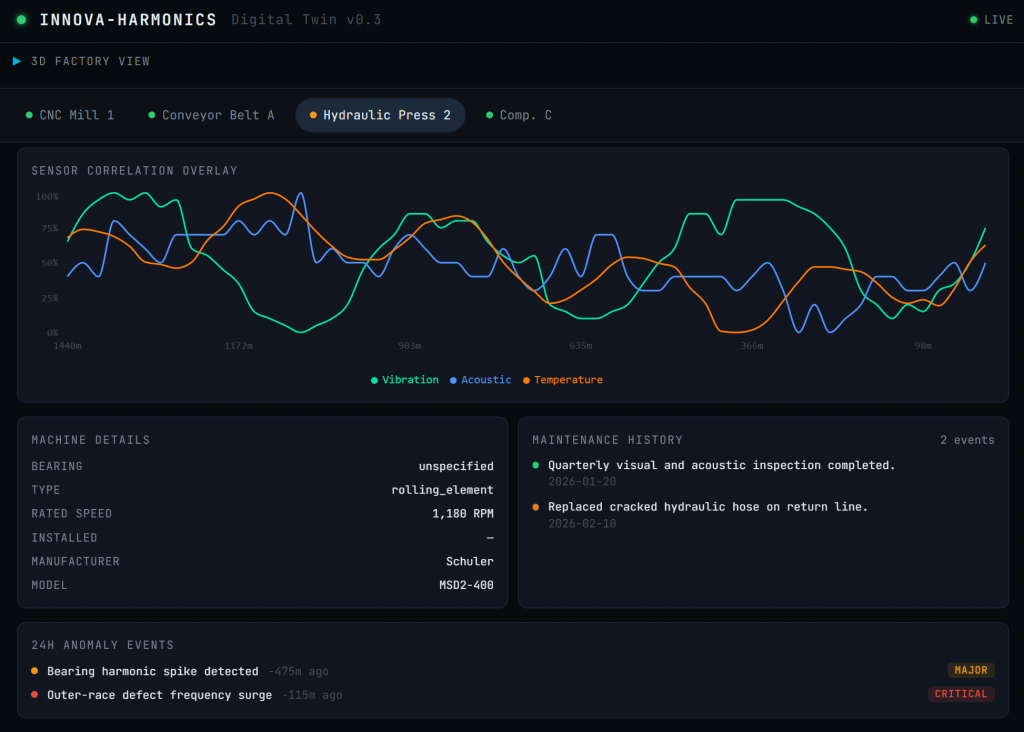Click the Digital Twin v0.3 label
Image resolution: width=1024 pixels, height=732 pixels.
click(306, 20)
